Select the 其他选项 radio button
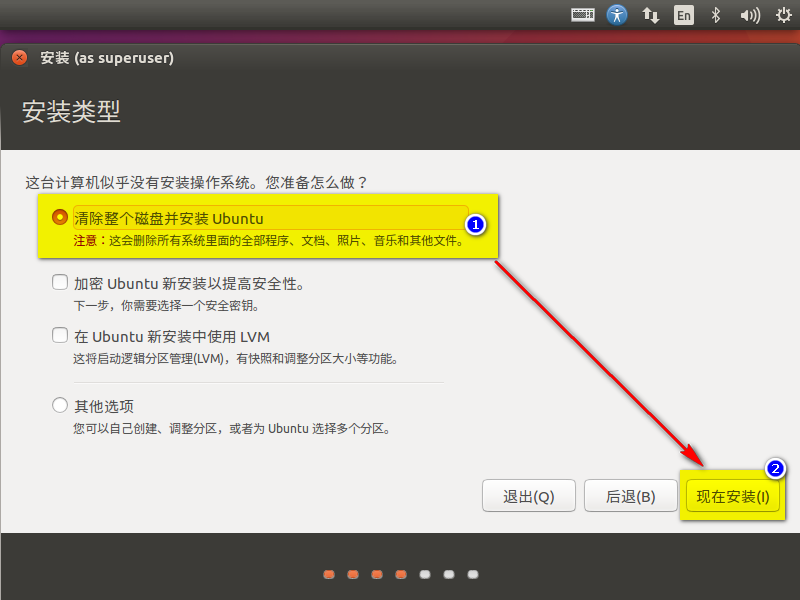Viewport: 800px width, 600px height. 59,404
